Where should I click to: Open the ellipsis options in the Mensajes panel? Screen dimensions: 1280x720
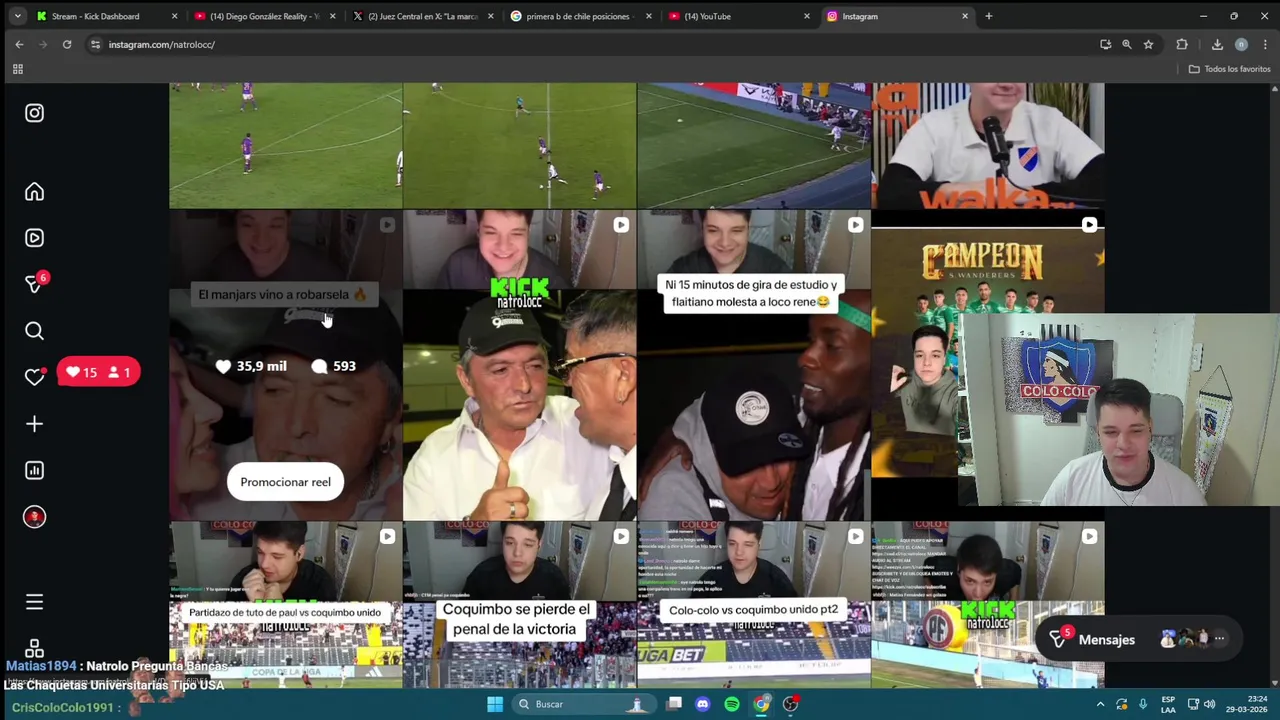coord(1219,639)
